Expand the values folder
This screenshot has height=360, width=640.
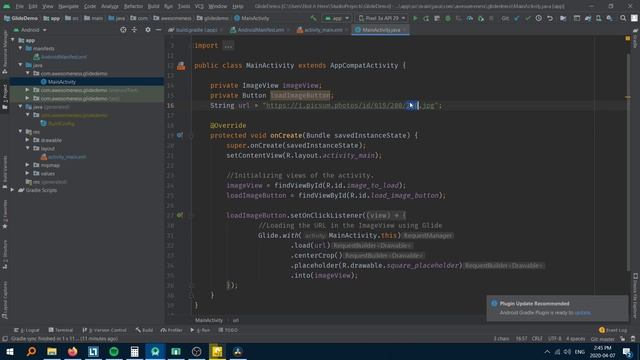pos(28,173)
